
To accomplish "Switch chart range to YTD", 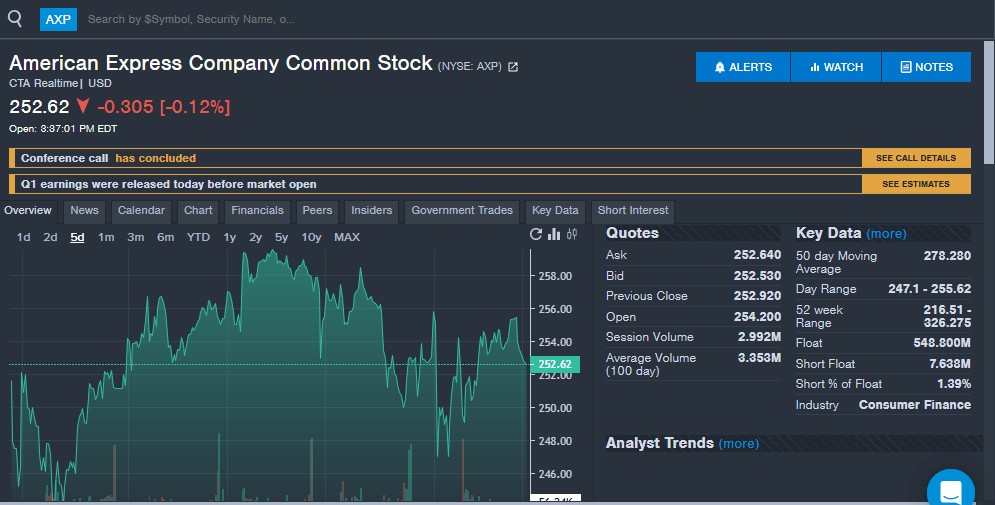I will (x=198, y=237).
